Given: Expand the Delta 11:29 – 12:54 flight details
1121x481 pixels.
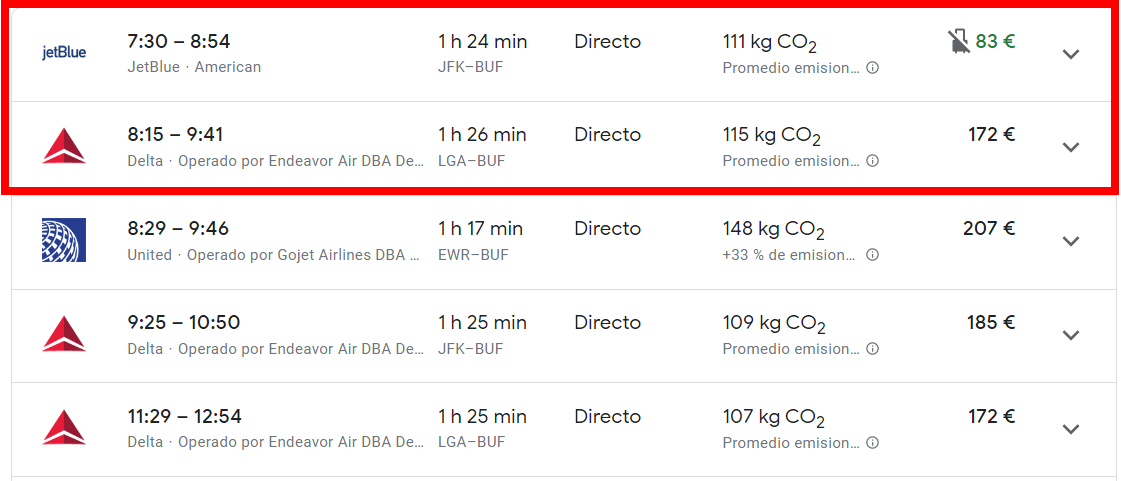Looking at the screenshot, I should [x=1070, y=430].
